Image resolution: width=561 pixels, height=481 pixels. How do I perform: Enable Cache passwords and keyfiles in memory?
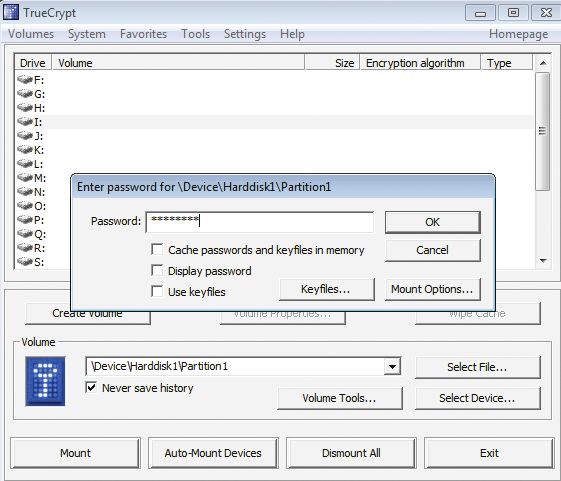tap(157, 249)
